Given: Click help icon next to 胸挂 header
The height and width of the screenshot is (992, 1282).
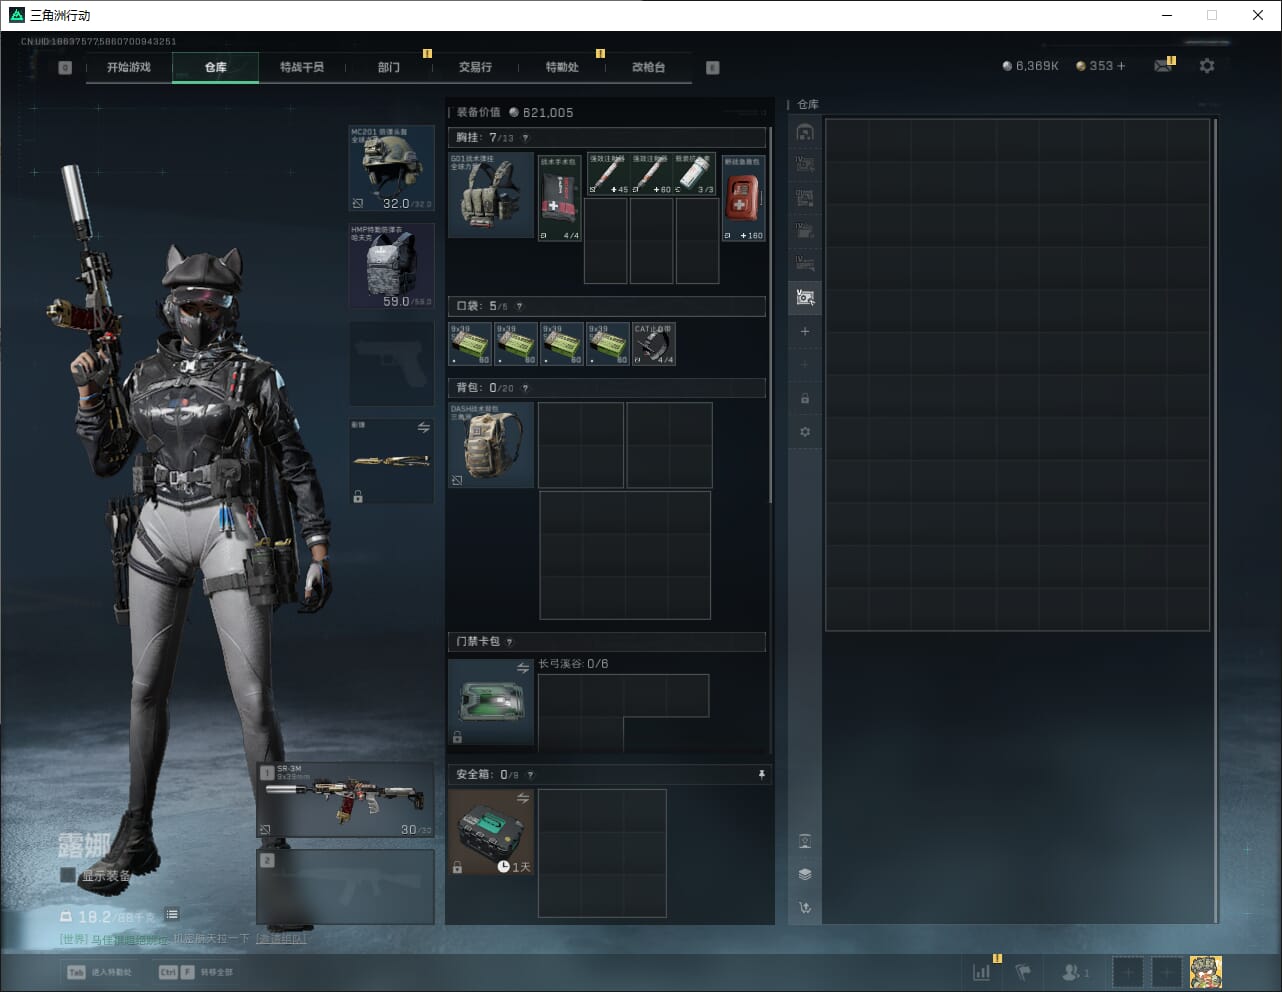Looking at the screenshot, I should point(525,138).
